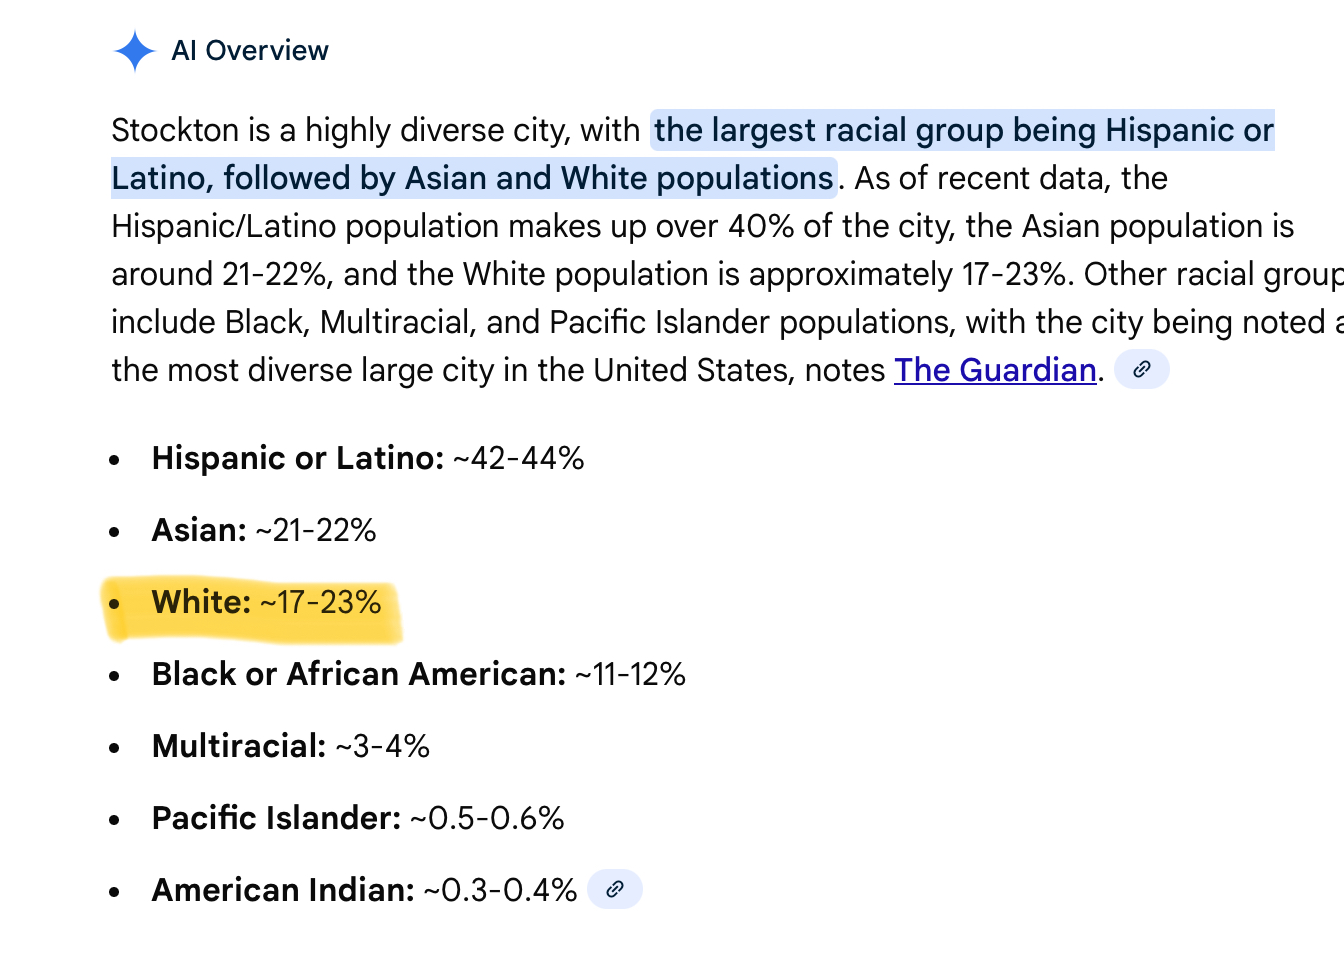Click the Asian bullet label
Image resolution: width=1344 pixels, height=957 pixels.
click(x=199, y=530)
